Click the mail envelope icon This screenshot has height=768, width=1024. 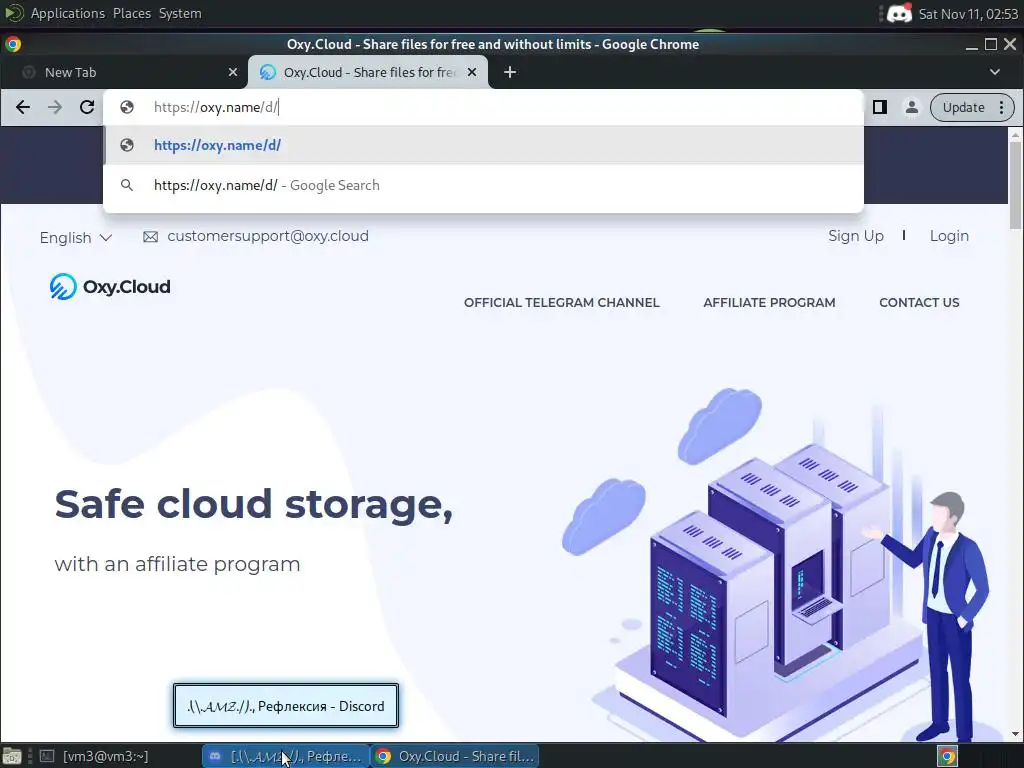(x=150, y=236)
